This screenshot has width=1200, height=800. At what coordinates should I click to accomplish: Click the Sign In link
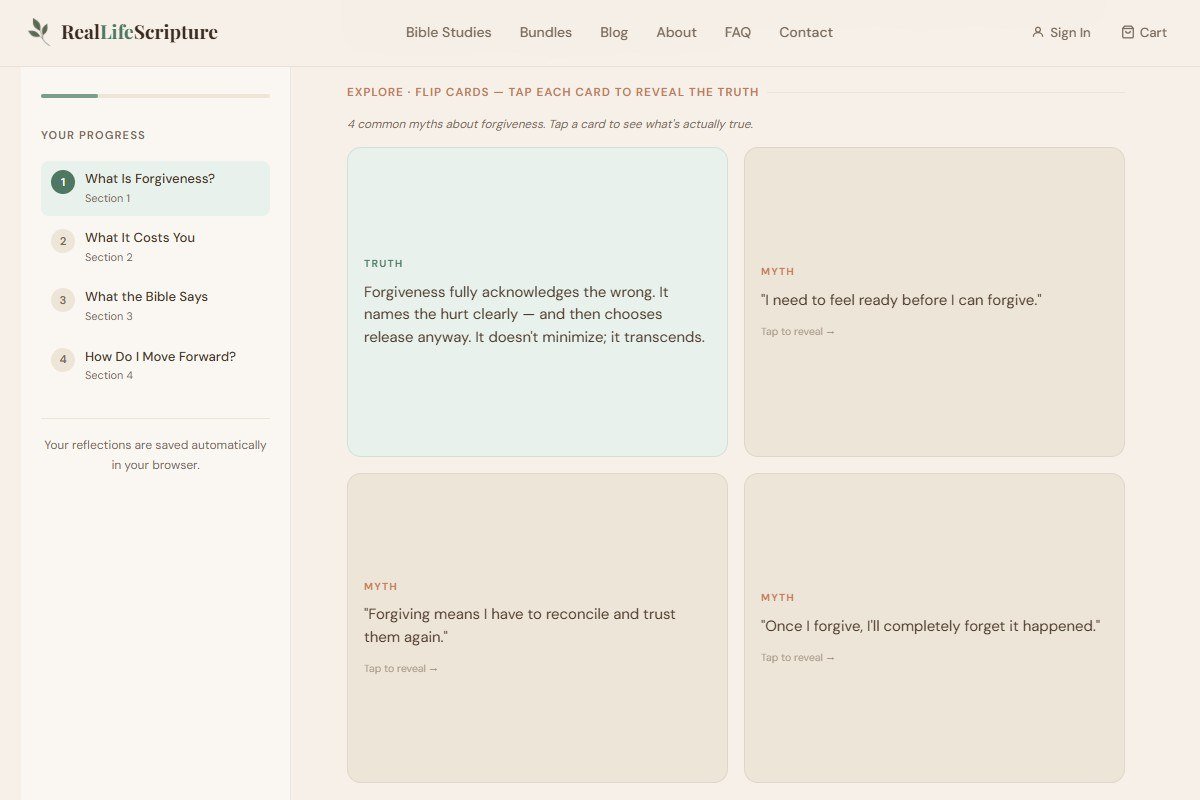(1061, 32)
